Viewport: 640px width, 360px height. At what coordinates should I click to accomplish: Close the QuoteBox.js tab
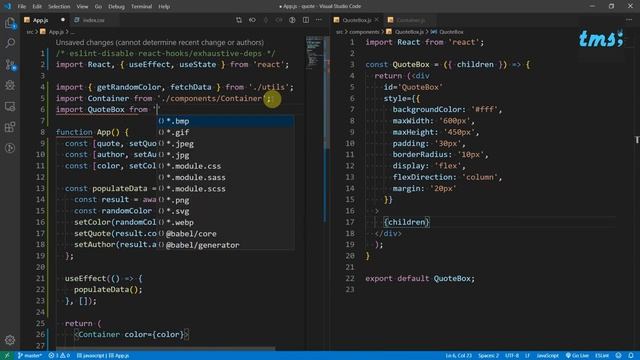(x=377, y=20)
